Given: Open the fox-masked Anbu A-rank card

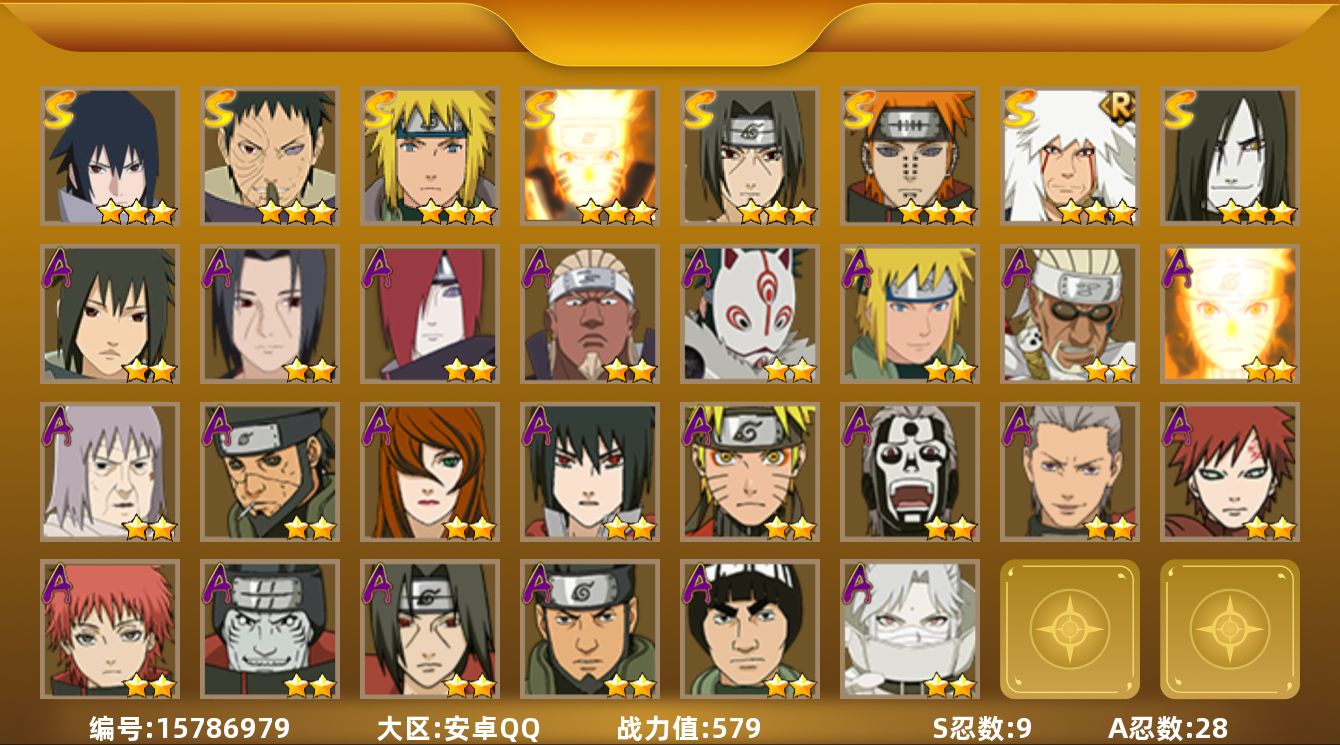Looking at the screenshot, I should 749,314.
